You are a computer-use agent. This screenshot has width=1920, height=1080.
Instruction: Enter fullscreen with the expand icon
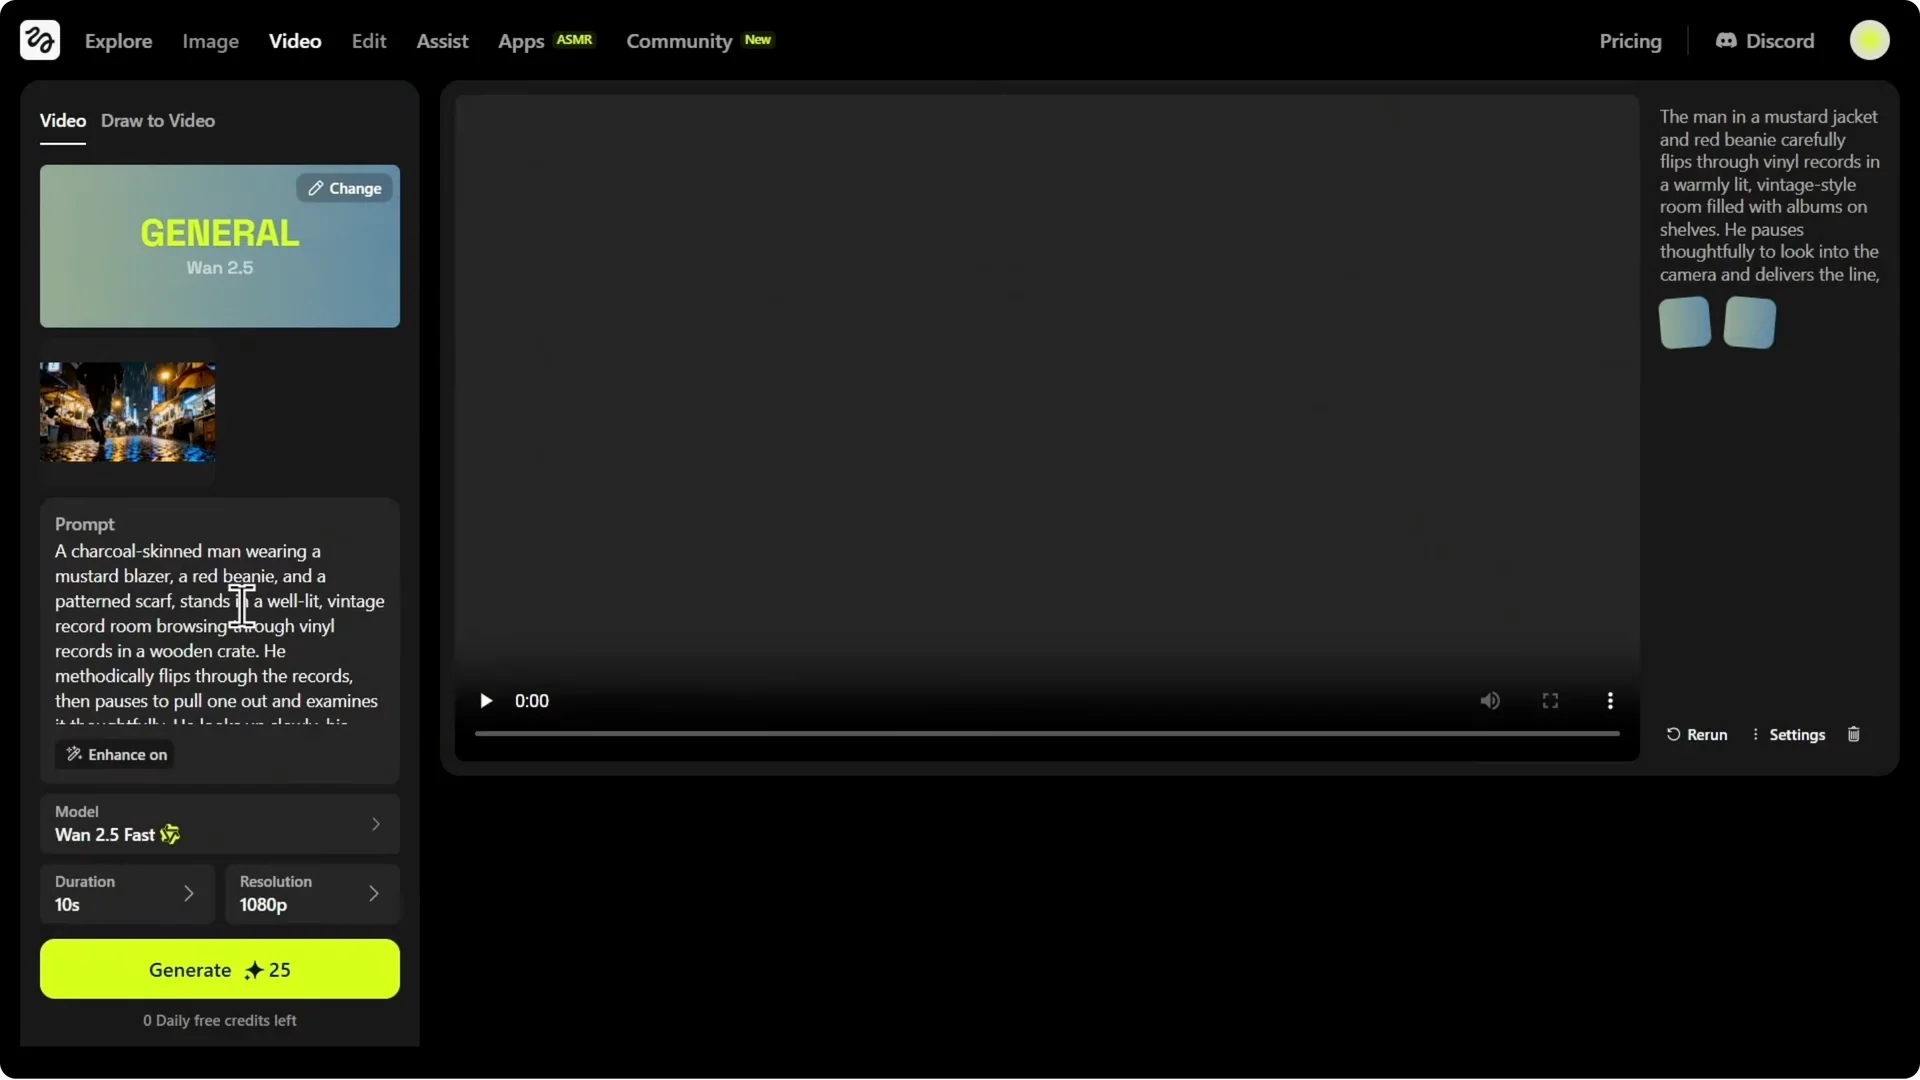tap(1549, 701)
